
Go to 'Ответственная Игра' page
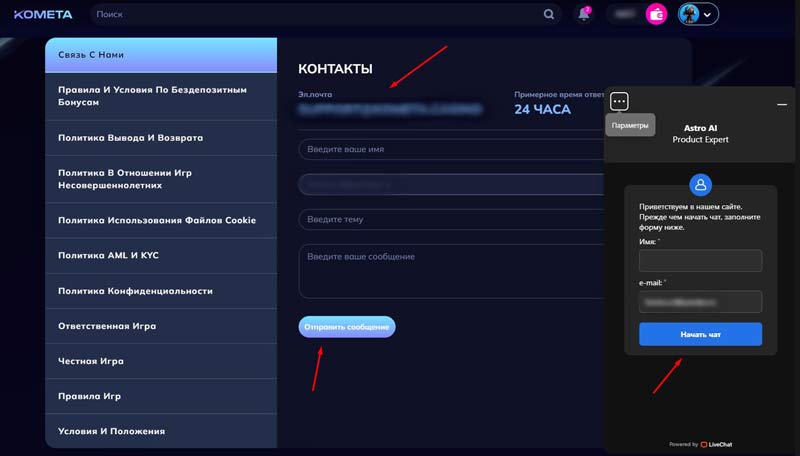(160, 326)
